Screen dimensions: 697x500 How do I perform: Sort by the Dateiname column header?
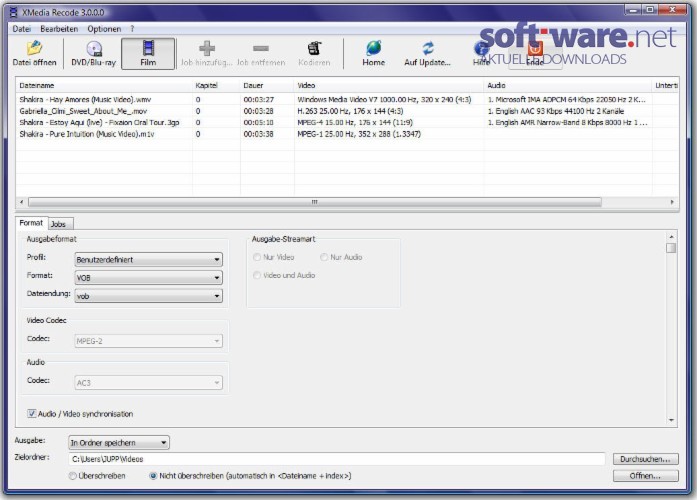(x=104, y=85)
